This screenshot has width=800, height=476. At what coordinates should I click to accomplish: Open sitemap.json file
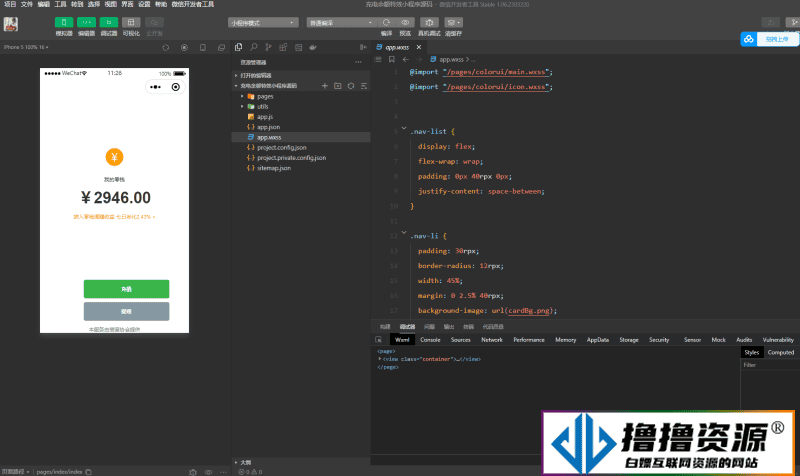[301, 167]
